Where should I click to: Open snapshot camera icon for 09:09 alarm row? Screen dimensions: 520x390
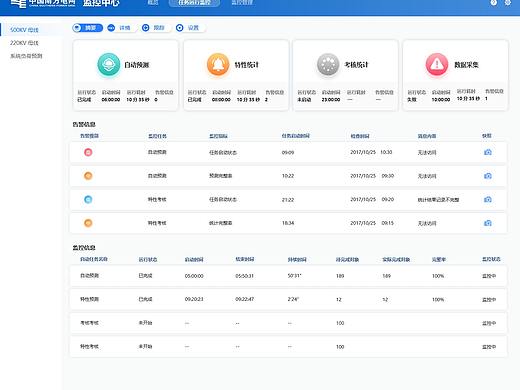(488, 152)
